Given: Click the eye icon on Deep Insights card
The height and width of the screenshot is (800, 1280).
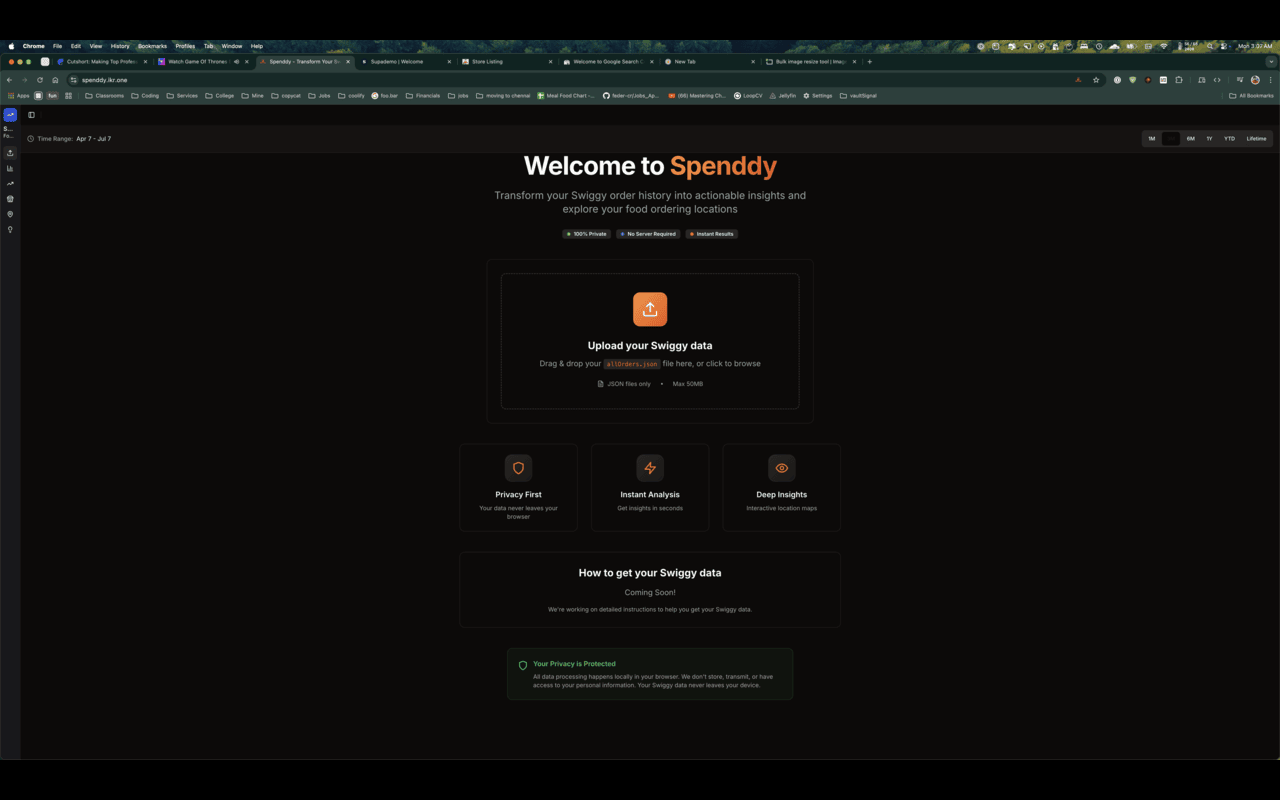Looking at the screenshot, I should click(x=782, y=468).
